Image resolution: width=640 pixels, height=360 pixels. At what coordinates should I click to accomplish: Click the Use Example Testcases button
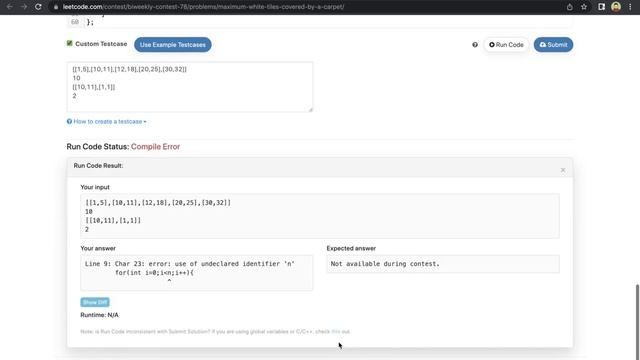point(173,45)
